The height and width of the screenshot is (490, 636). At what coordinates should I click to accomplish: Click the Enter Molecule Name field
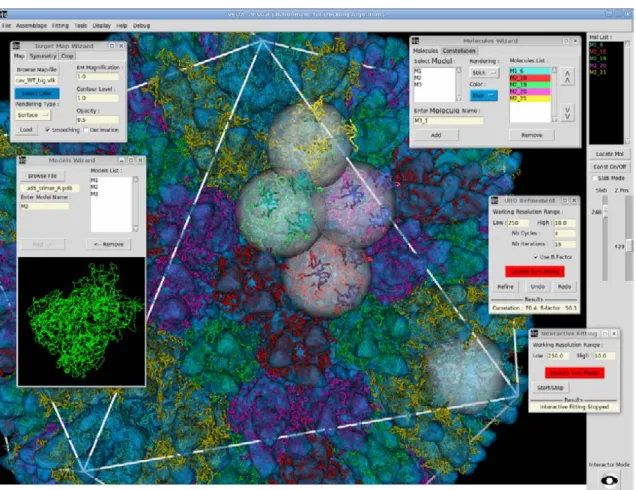pos(448,120)
